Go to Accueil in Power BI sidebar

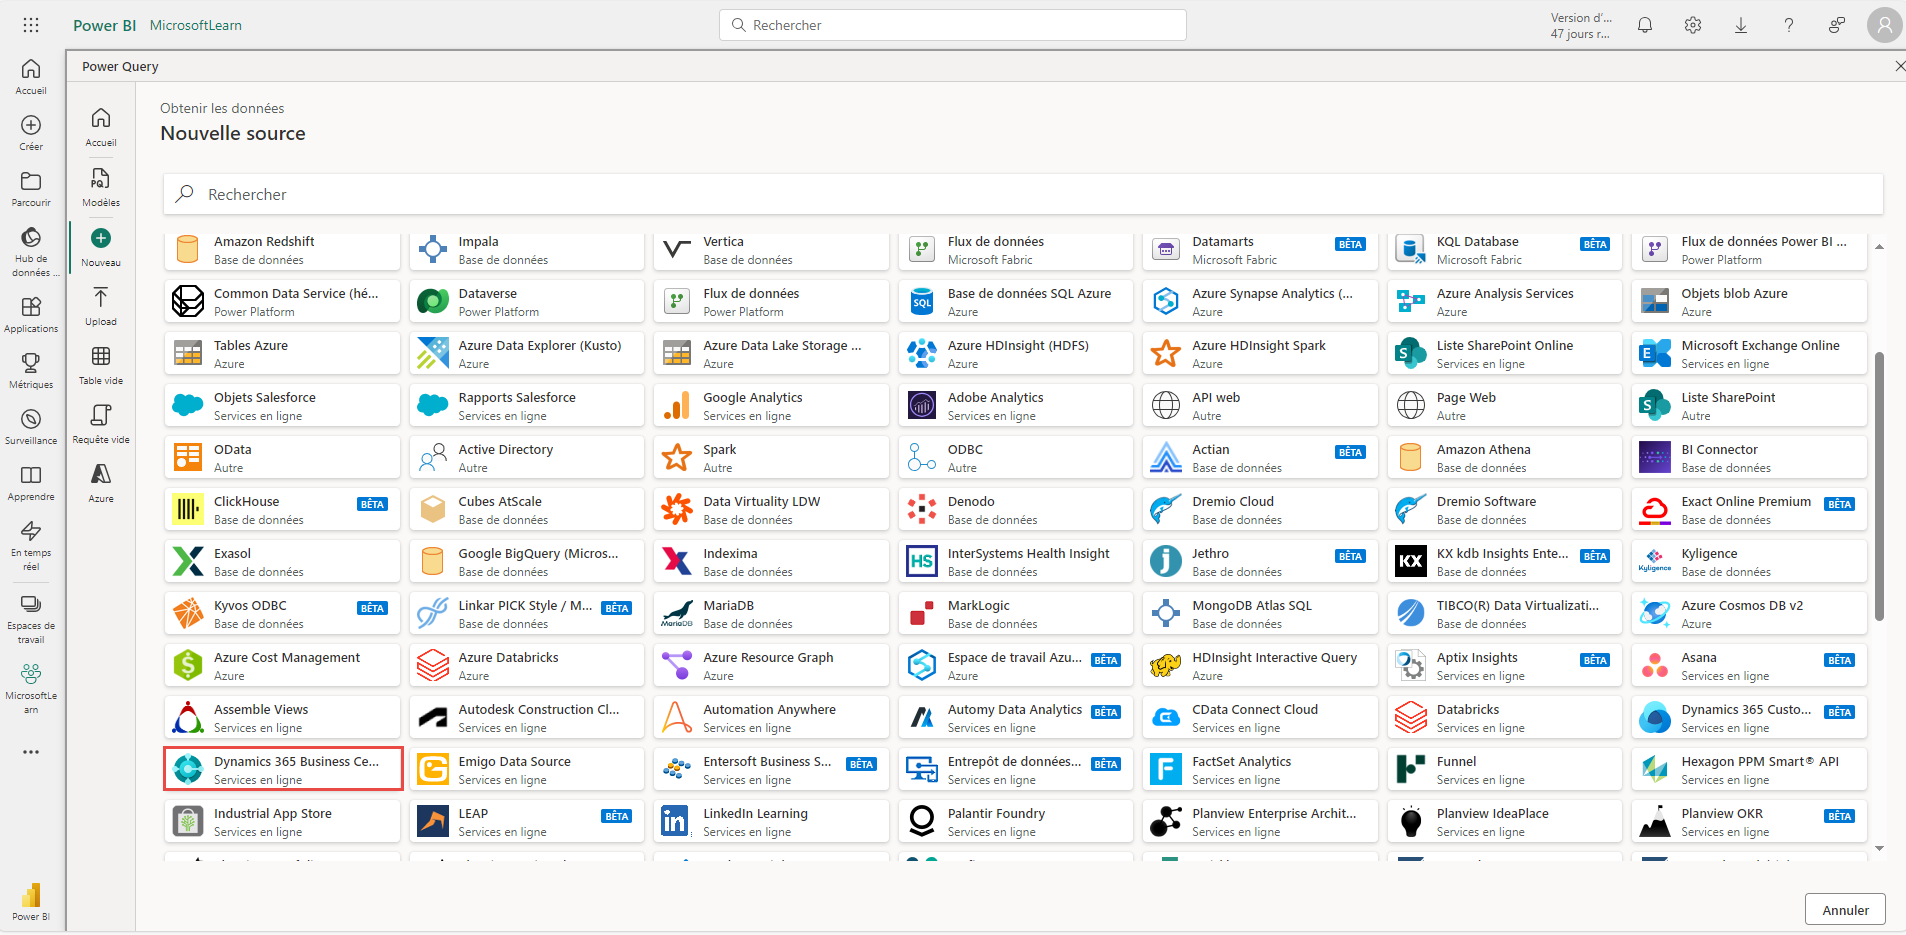tap(31, 77)
